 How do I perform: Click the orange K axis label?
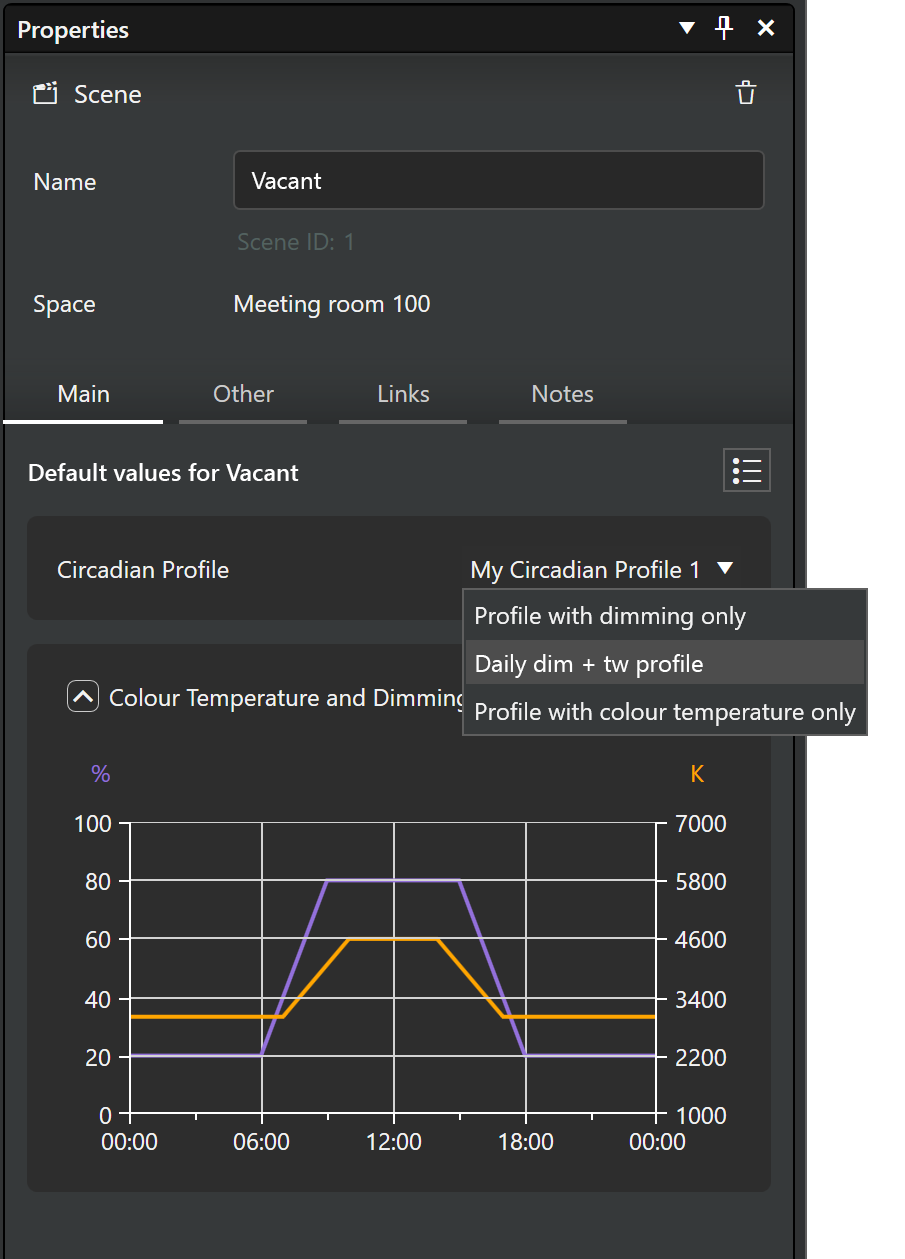[697, 773]
